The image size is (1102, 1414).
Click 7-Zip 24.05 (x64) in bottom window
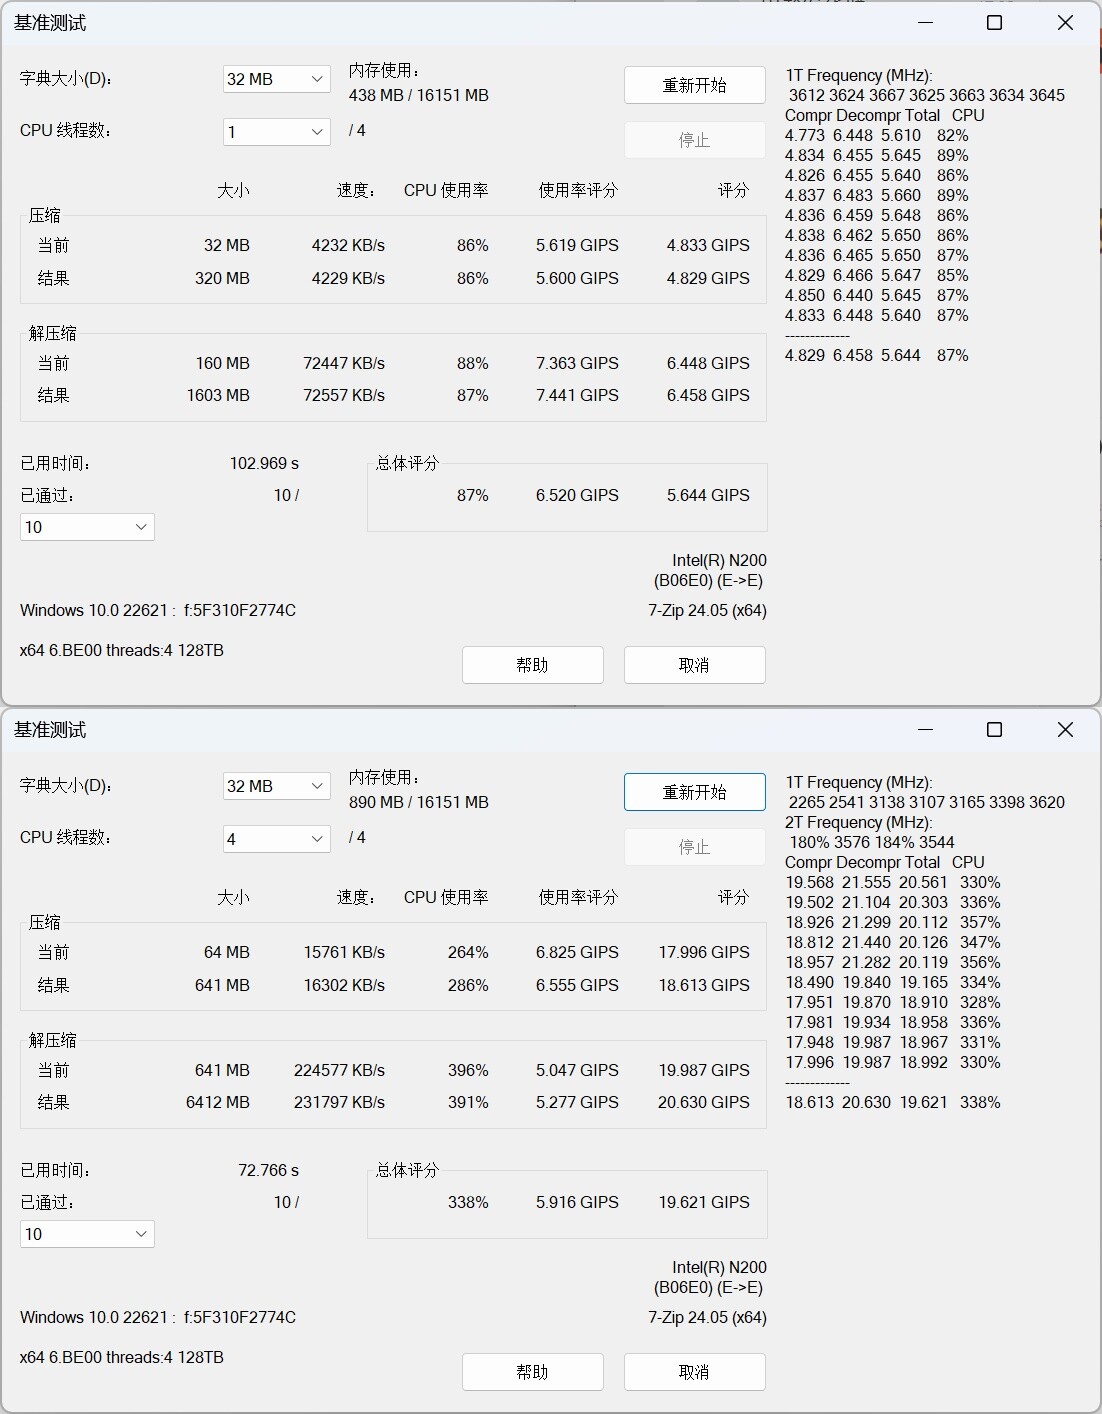tap(707, 1317)
